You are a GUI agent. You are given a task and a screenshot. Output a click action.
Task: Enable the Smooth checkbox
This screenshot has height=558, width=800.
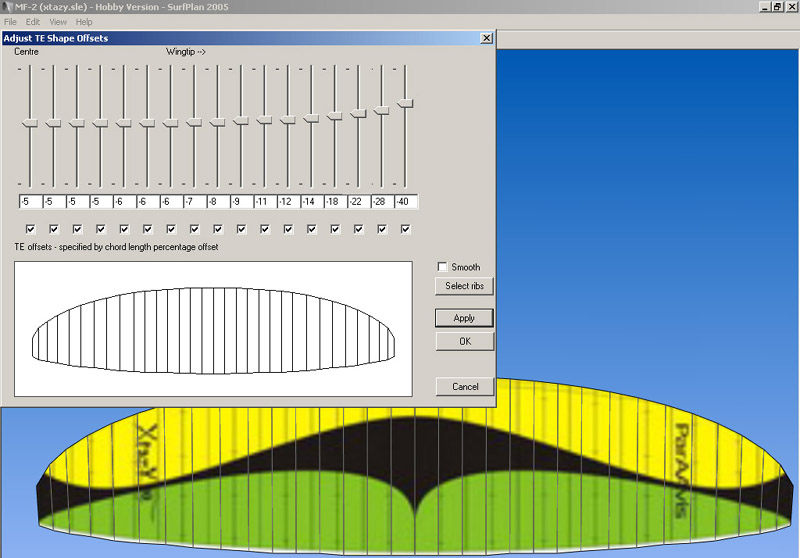pyautogui.click(x=443, y=267)
